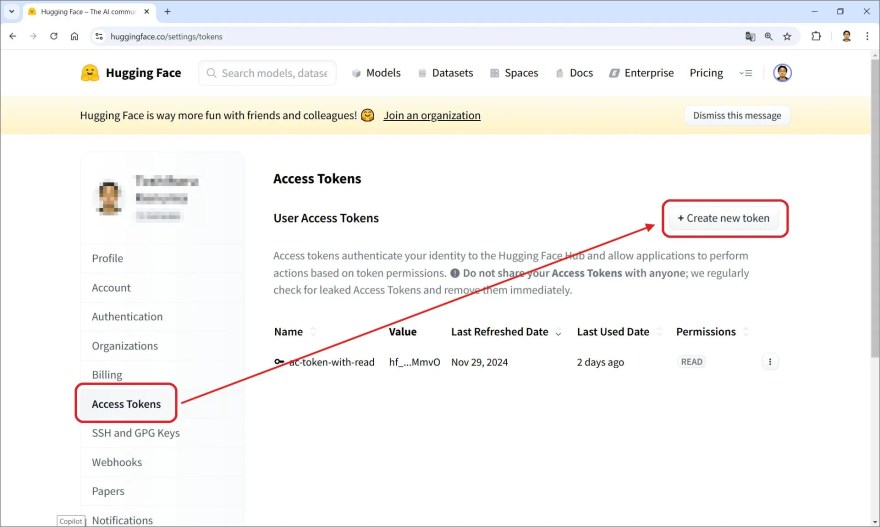
Task: Open the Datasets page
Action: (446, 73)
